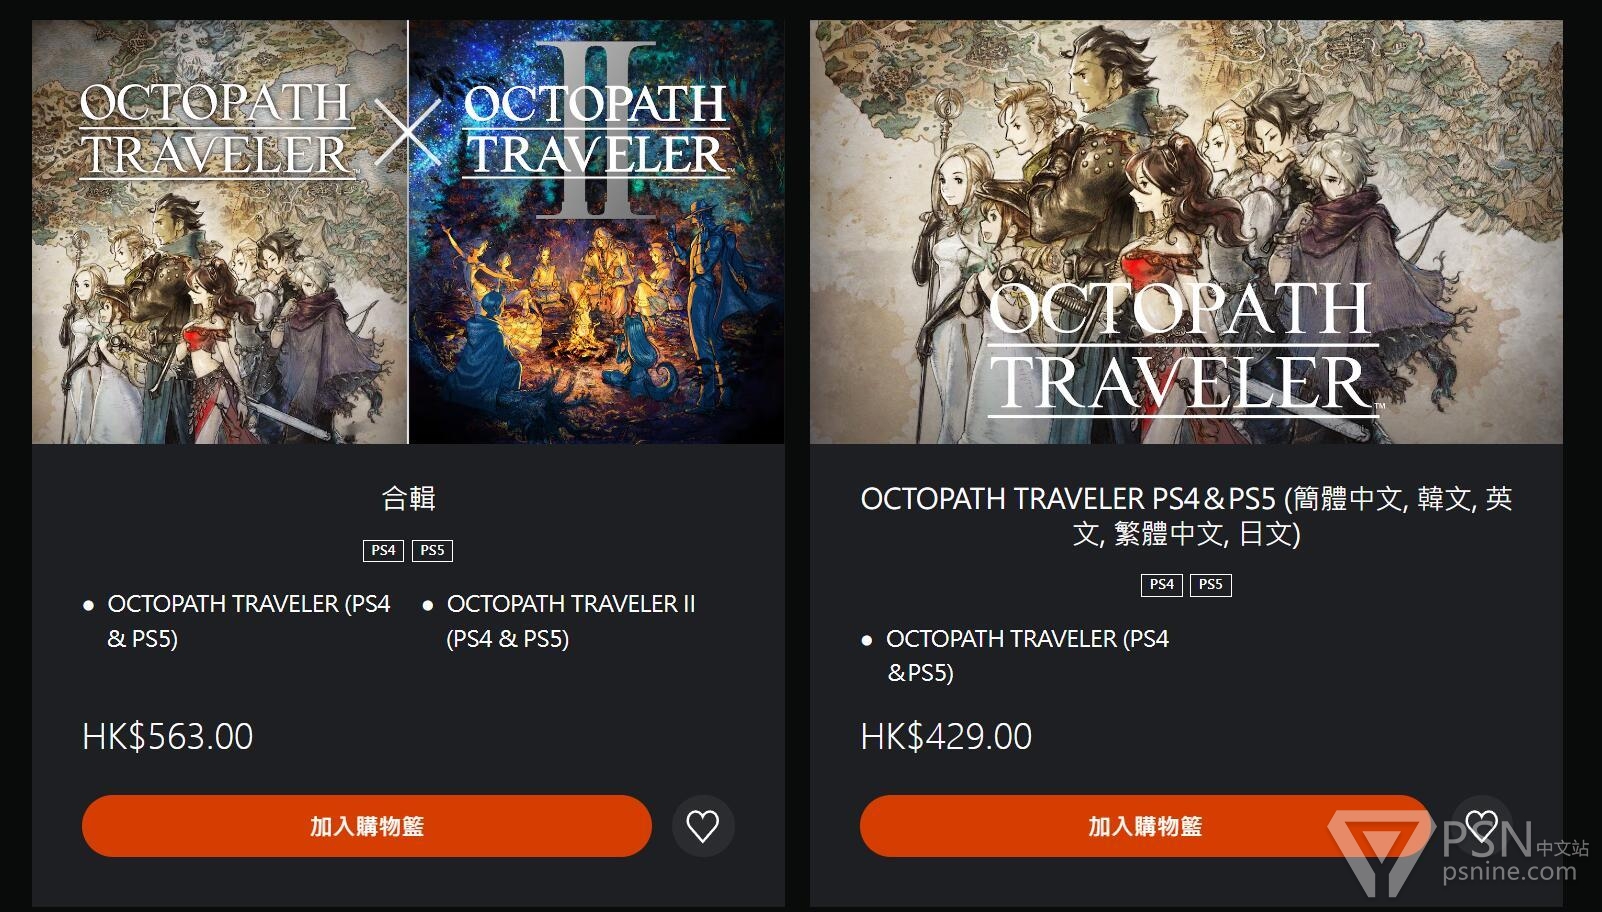Add OCTOPATH TRAVELER PS4&PS5 to cart
The image size is (1602, 912).
pos(1145,826)
